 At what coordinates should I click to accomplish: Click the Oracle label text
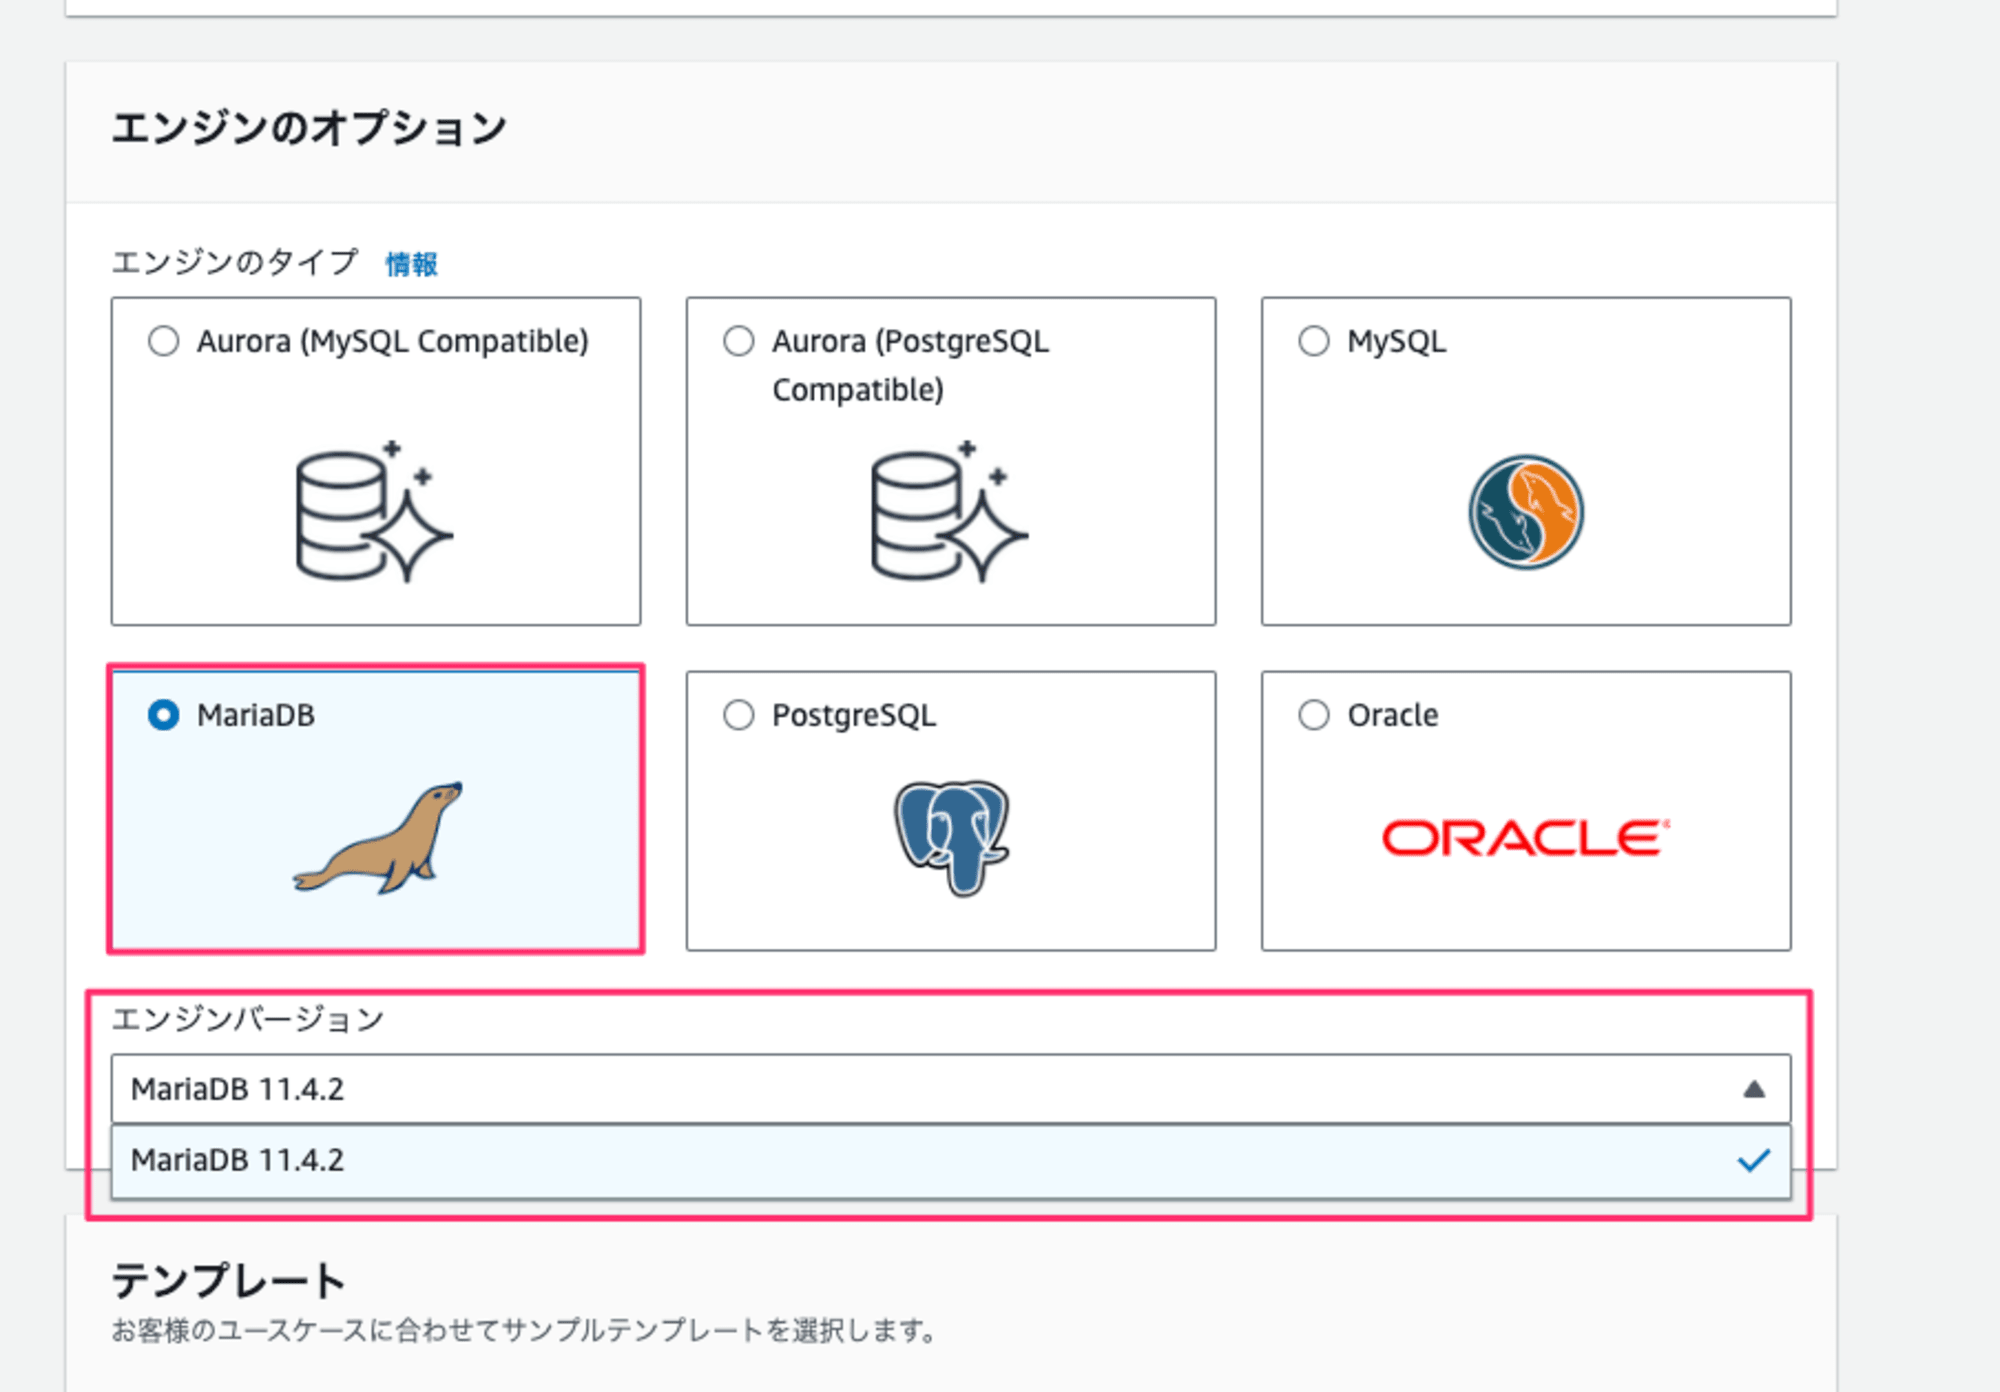1393,715
